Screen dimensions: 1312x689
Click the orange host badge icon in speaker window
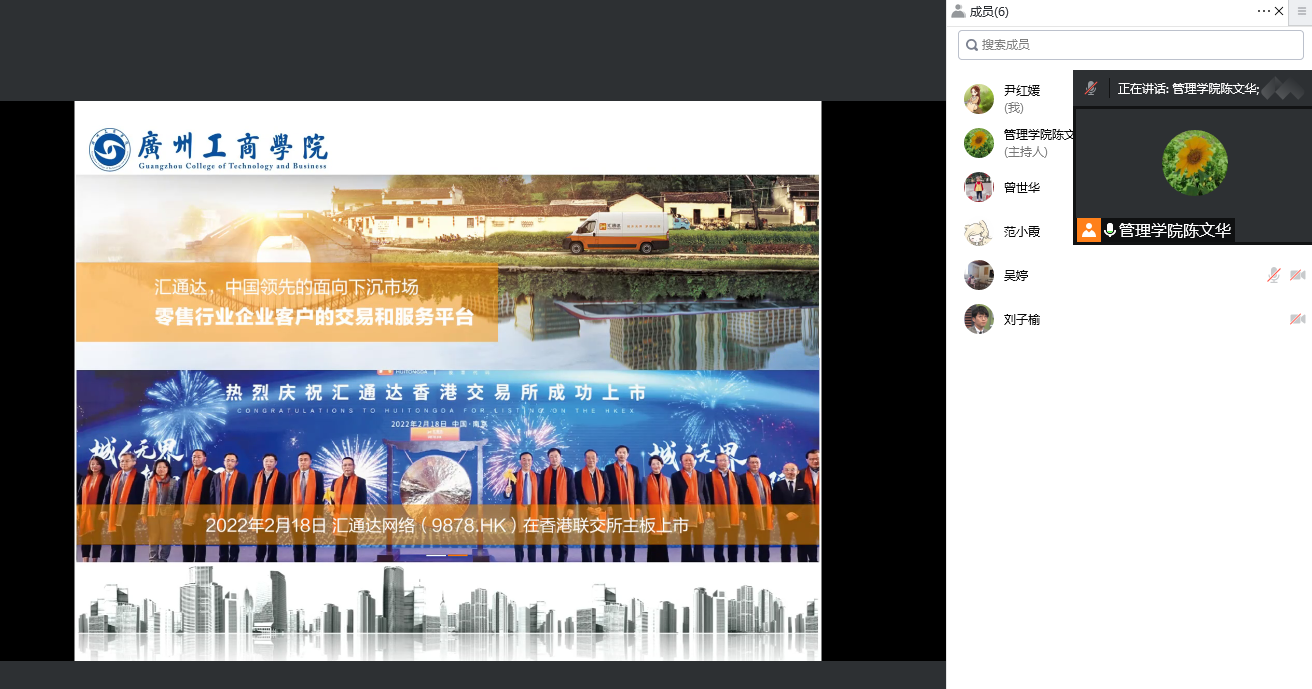pyautogui.click(x=1088, y=230)
